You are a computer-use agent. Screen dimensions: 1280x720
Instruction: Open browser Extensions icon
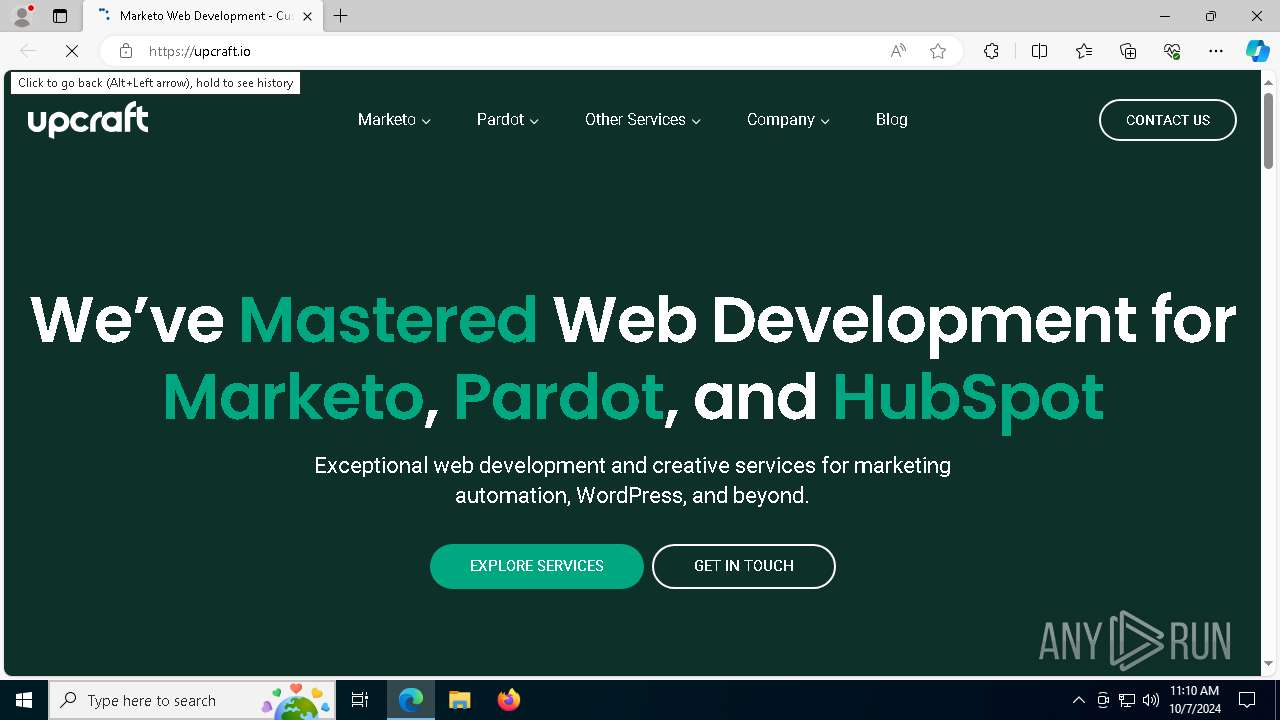(x=991, y=51)
